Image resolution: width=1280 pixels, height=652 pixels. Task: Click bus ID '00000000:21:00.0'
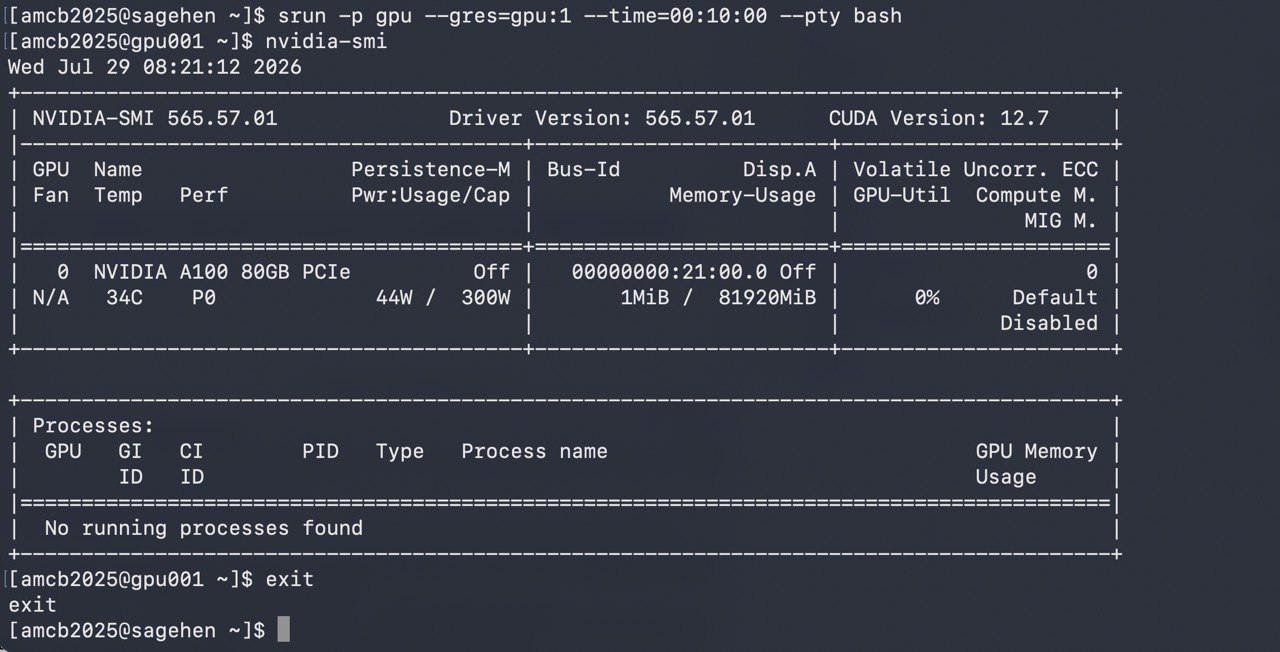click(670, 272)
